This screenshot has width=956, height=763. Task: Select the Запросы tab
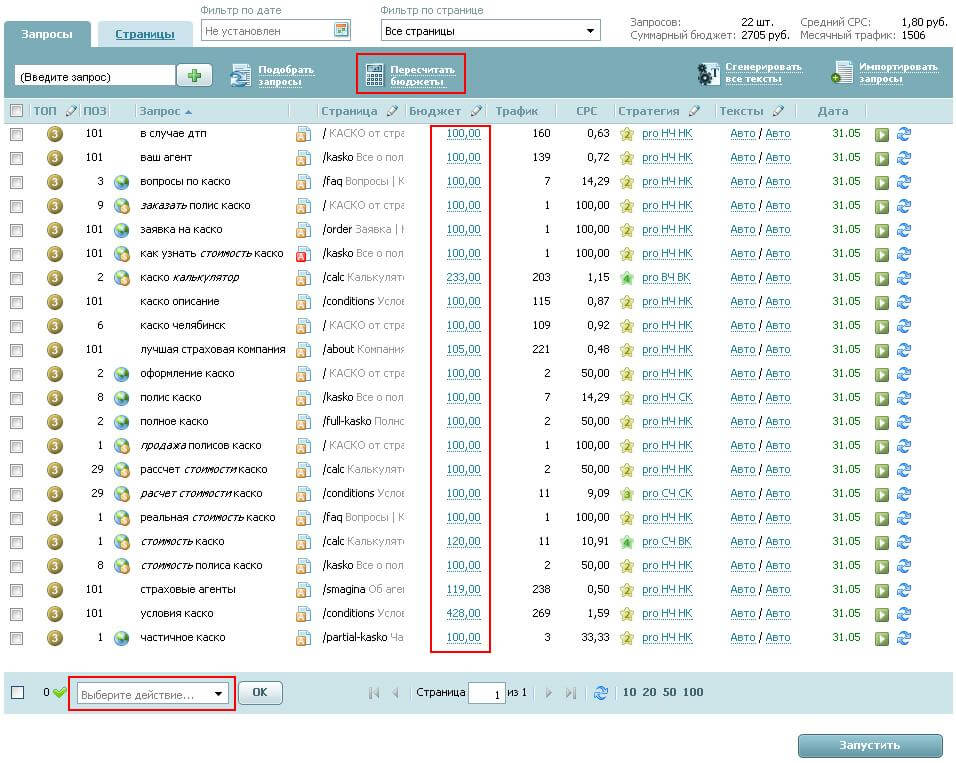pyautogui.click(x=47, y=34)
